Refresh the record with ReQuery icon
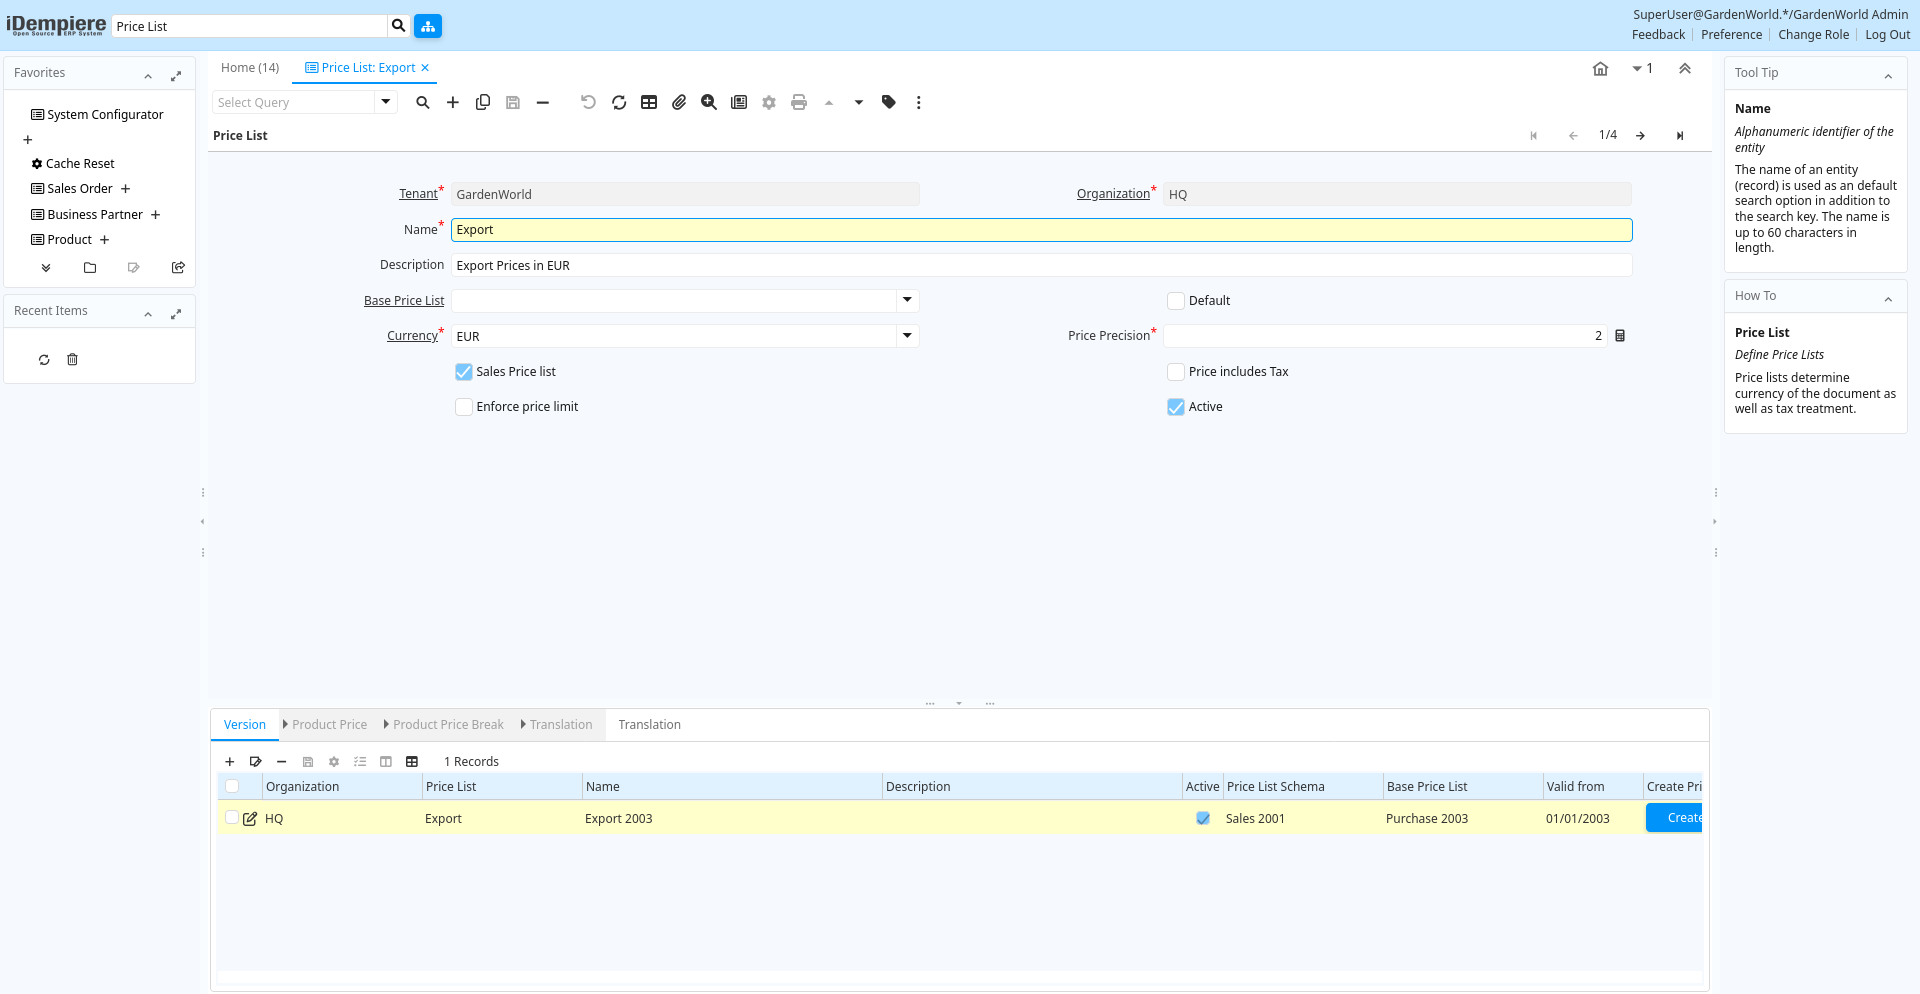1920x994 pixels. (x=619, y=102)
